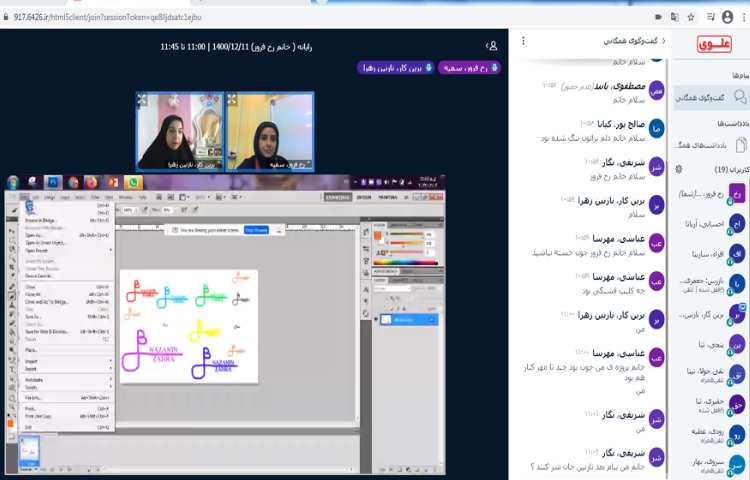Select the Move tool in Photoshop toolbox
Screen dimensions: 750x480
(11, 230)
